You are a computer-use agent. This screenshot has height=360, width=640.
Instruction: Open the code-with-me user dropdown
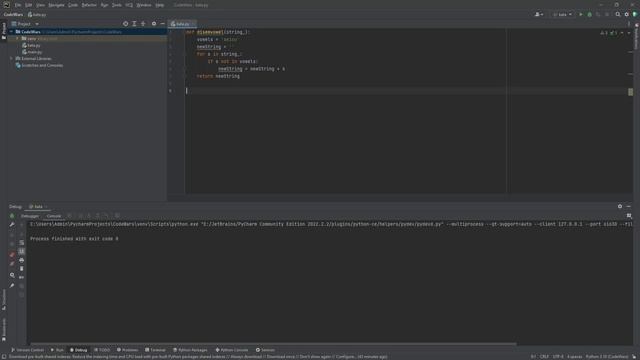coord(539,14)
